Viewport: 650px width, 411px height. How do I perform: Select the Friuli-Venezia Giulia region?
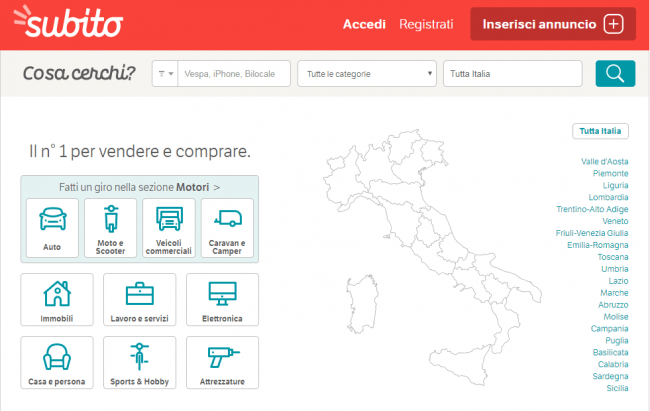coord(592,233)
